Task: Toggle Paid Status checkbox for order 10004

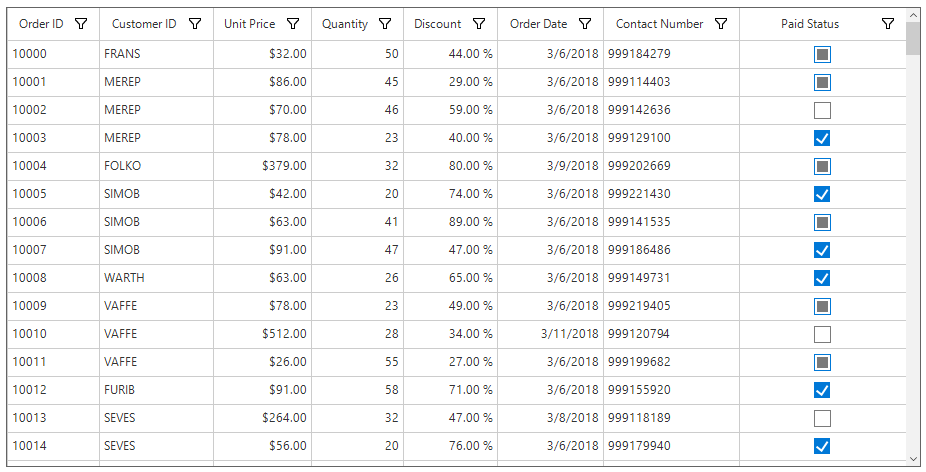Action: point(822,167)
